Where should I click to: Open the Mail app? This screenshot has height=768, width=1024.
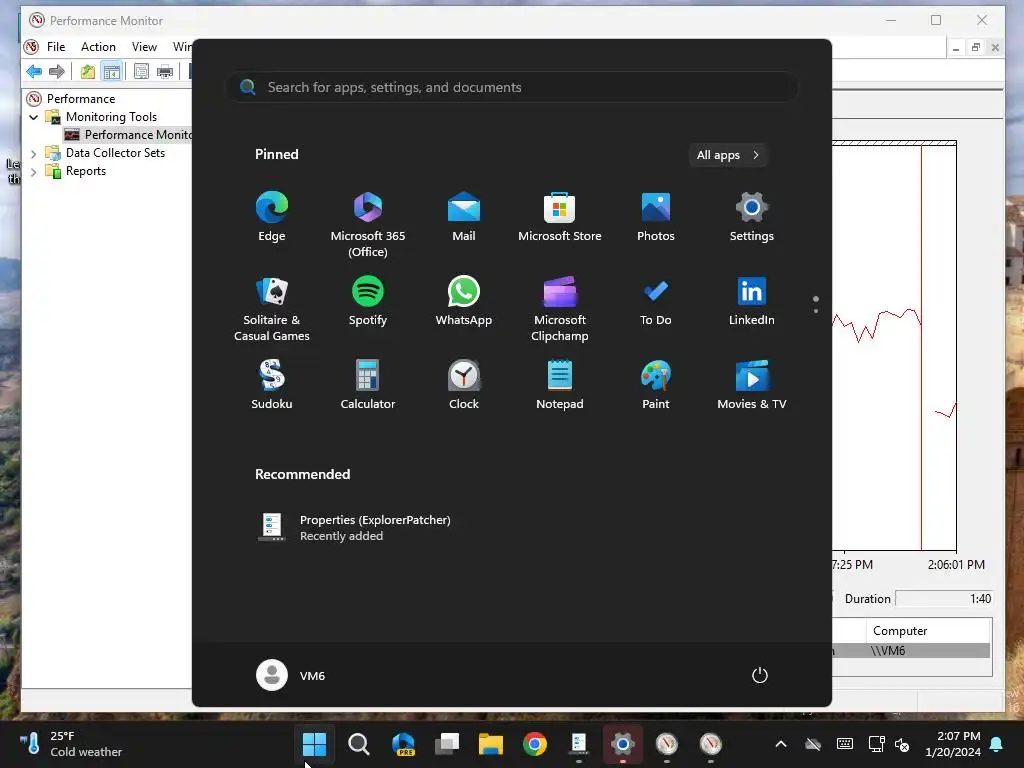464,217
